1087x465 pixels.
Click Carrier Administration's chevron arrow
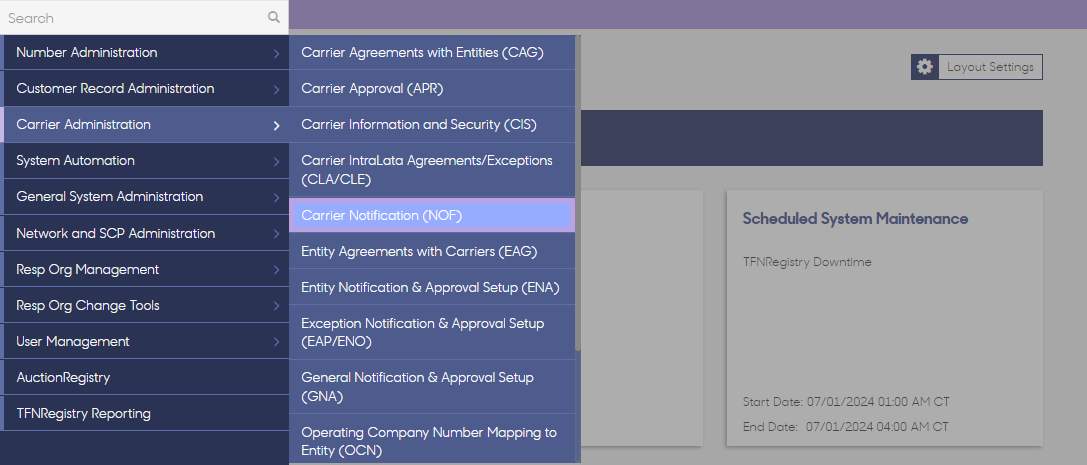point(277,125)
